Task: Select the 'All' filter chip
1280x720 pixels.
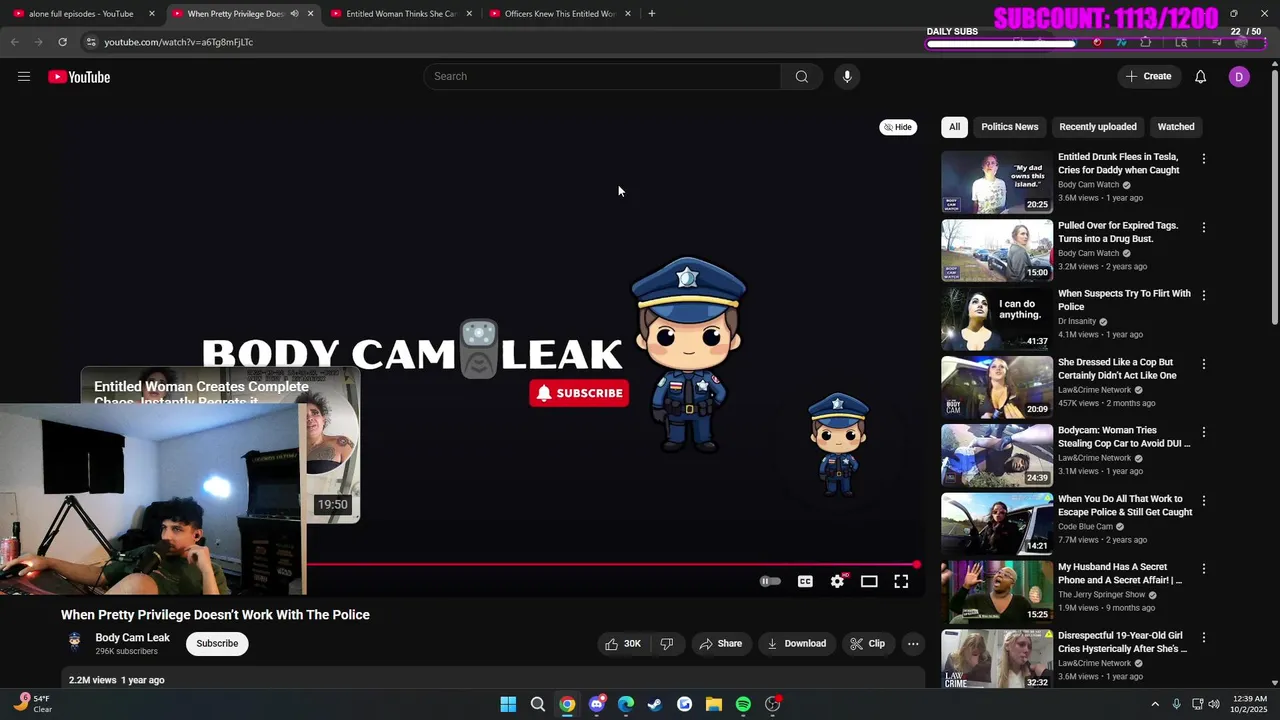Action: tap(954, 127)
